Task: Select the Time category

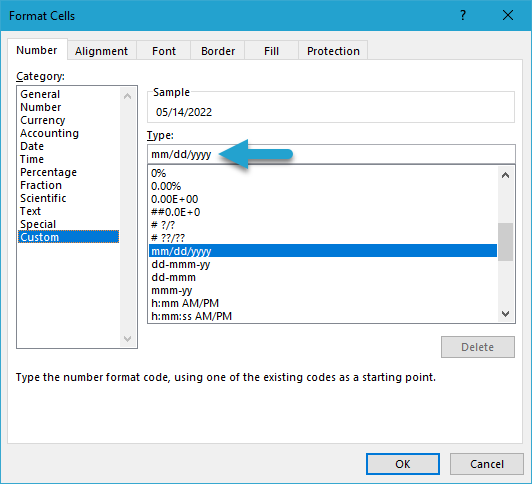Action: pyautogui.click(x=68, y=159)
